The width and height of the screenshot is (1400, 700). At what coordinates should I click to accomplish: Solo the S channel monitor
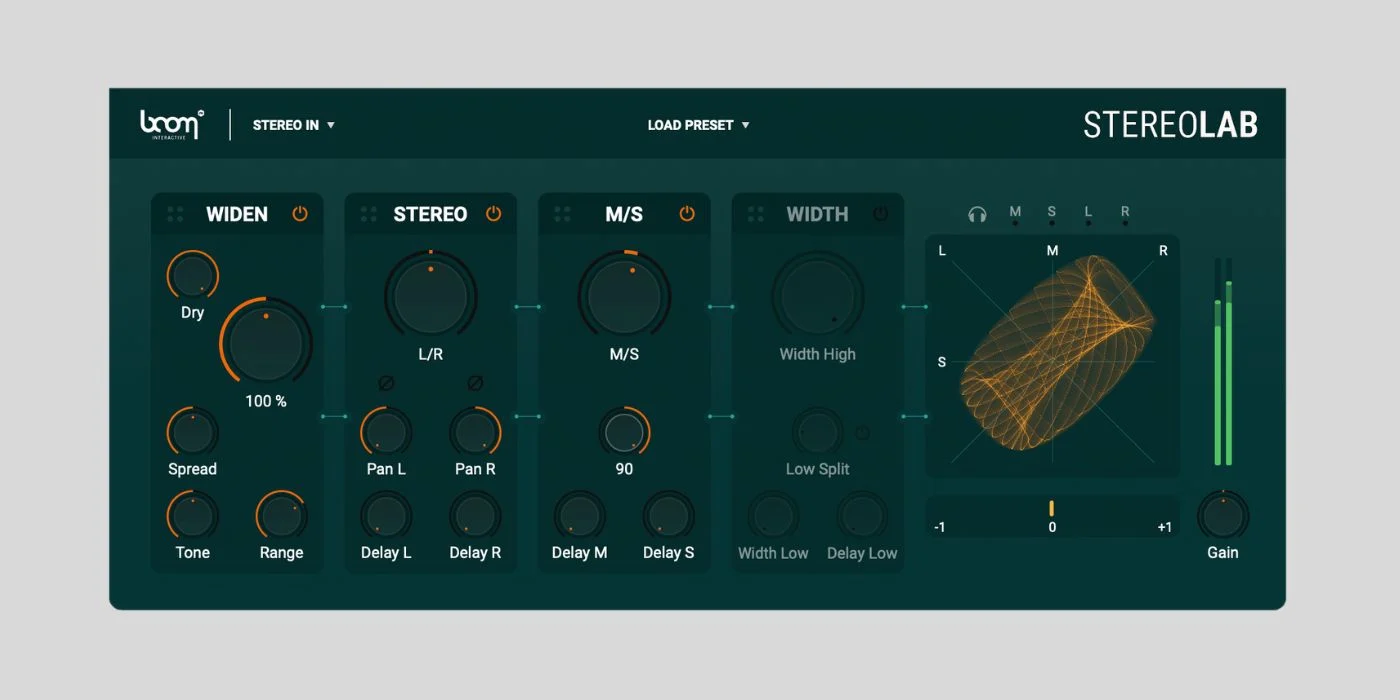click(1051, 214)
